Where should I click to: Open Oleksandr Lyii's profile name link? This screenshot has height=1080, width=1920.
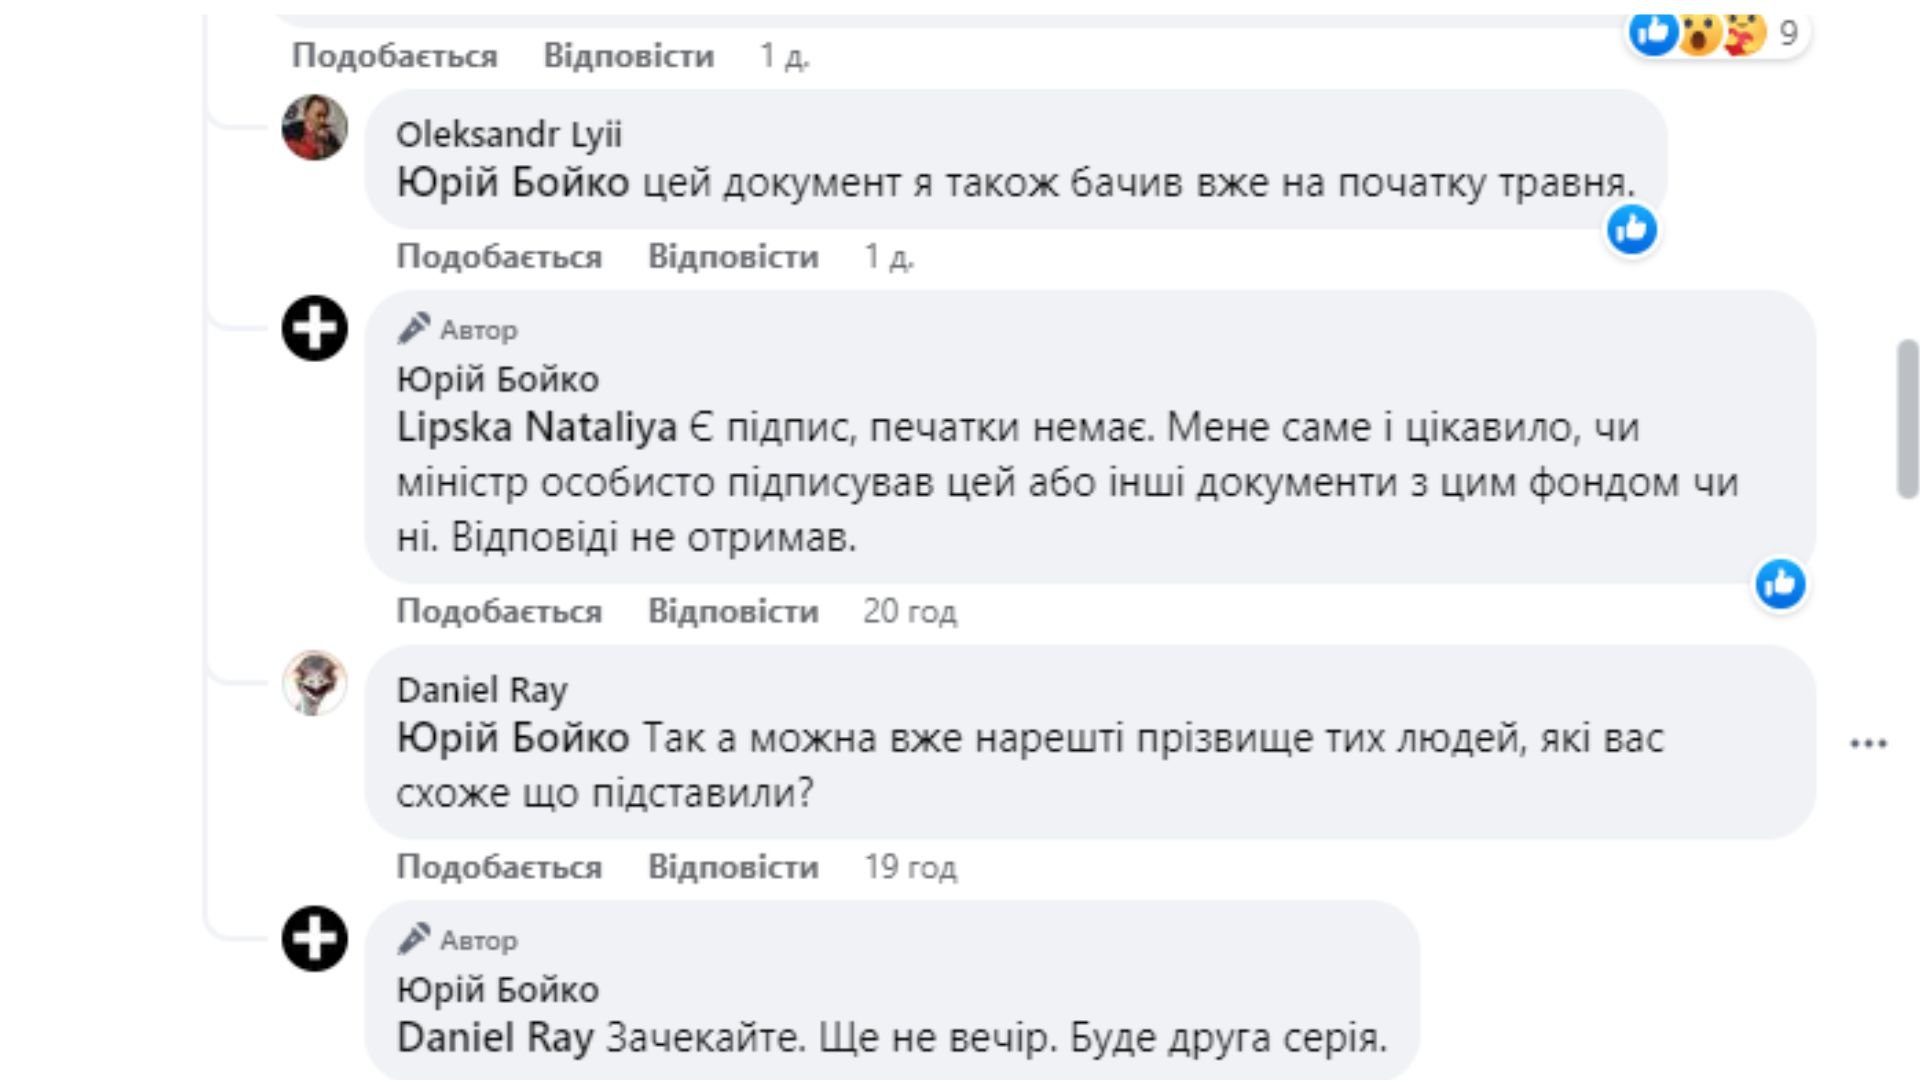509,134
